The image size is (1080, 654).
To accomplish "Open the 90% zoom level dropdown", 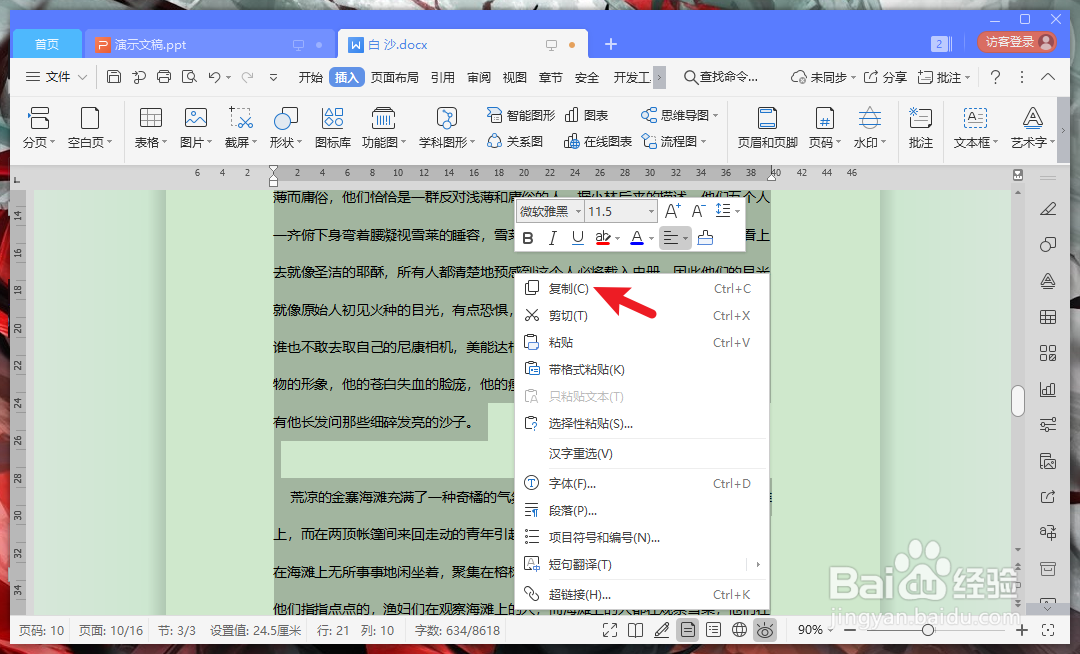I will pyautogui.click(x=816, y=630).
